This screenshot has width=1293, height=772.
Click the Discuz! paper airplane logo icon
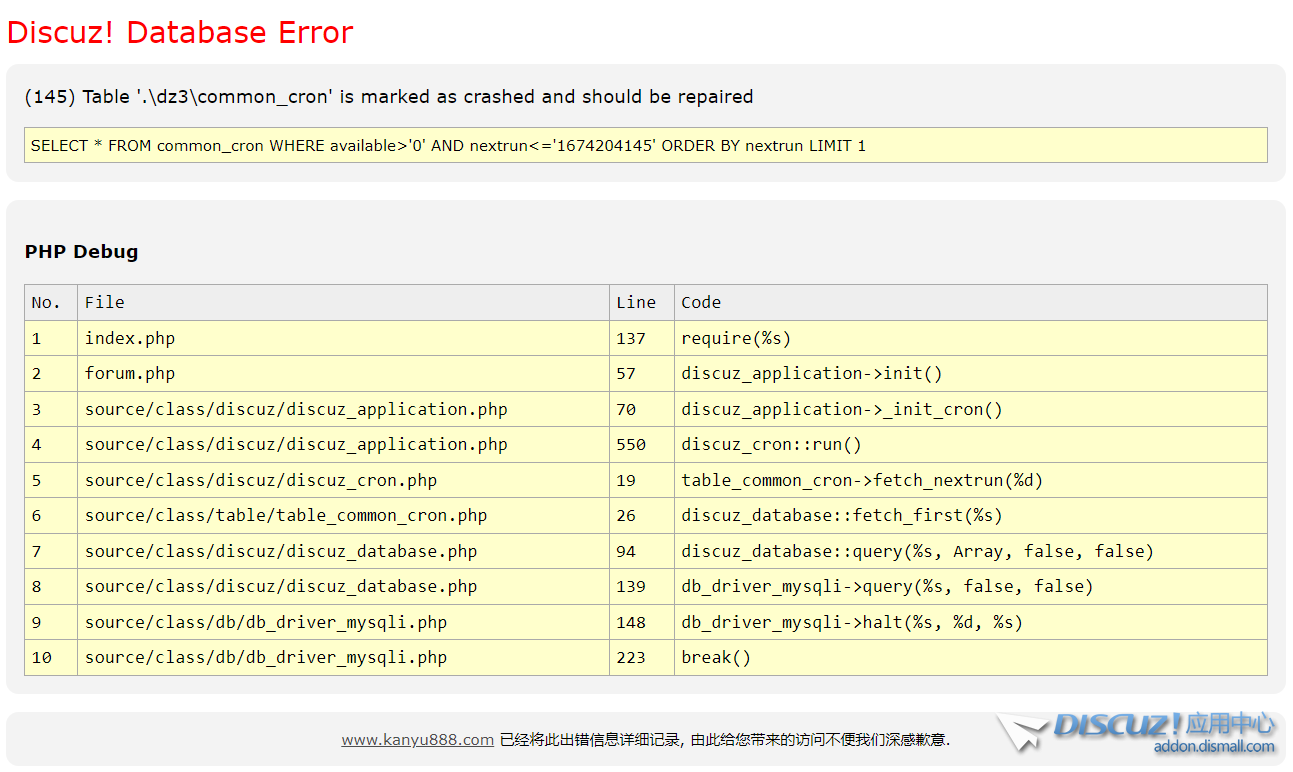click(x=1021, y=732)
